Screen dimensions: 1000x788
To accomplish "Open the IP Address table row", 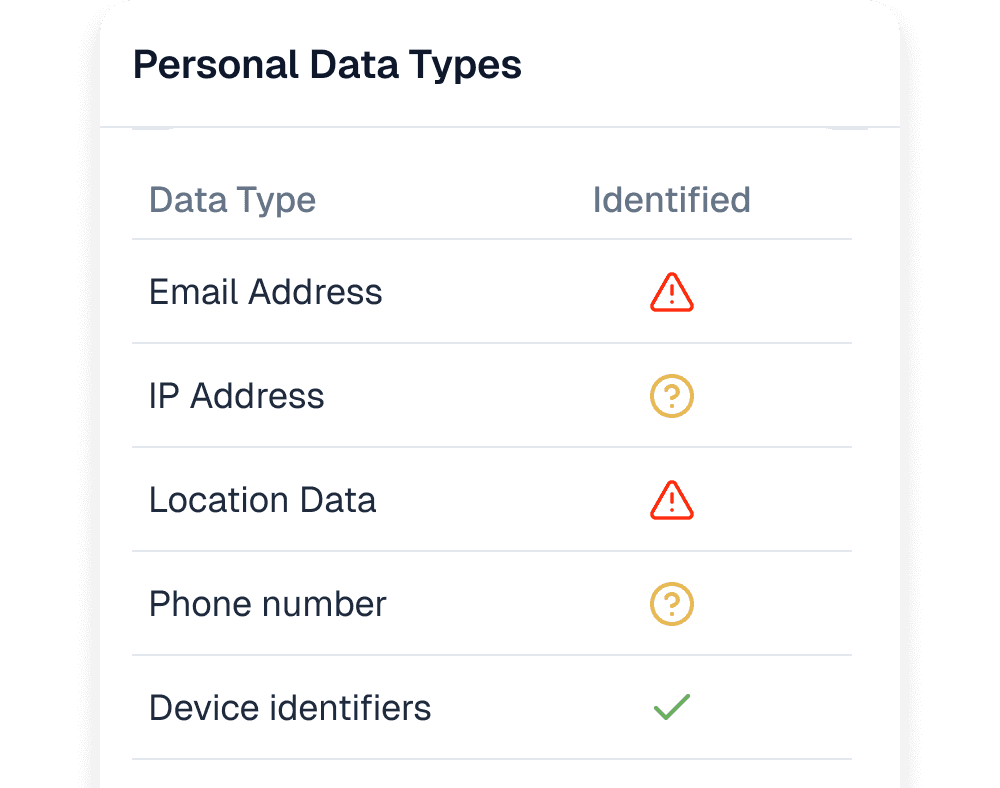I will (492, 396).
